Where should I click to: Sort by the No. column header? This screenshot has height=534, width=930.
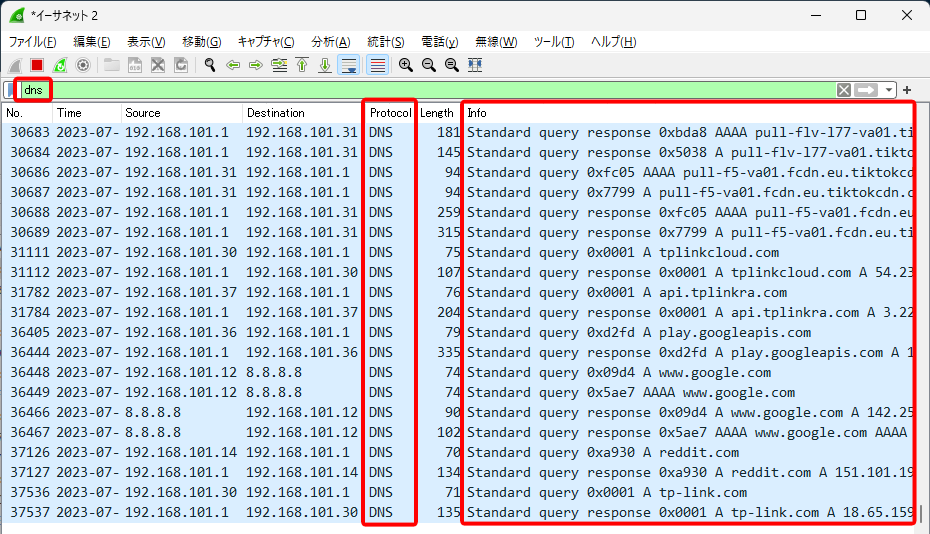27,113
